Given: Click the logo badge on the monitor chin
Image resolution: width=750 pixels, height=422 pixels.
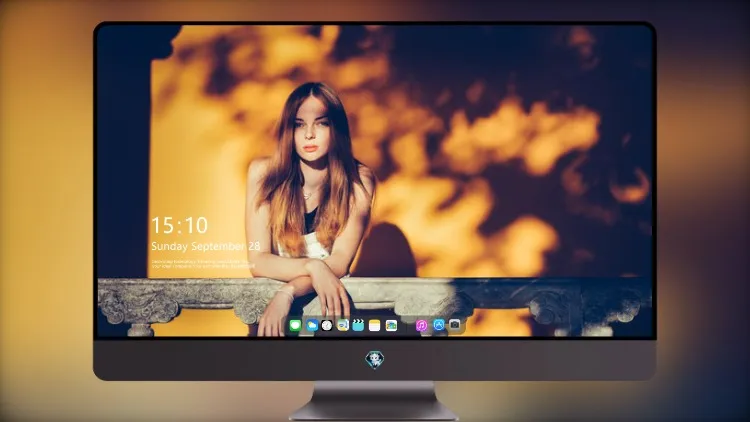Looking at the screenshot, I should pyautogui.click(x=375, y=360).
